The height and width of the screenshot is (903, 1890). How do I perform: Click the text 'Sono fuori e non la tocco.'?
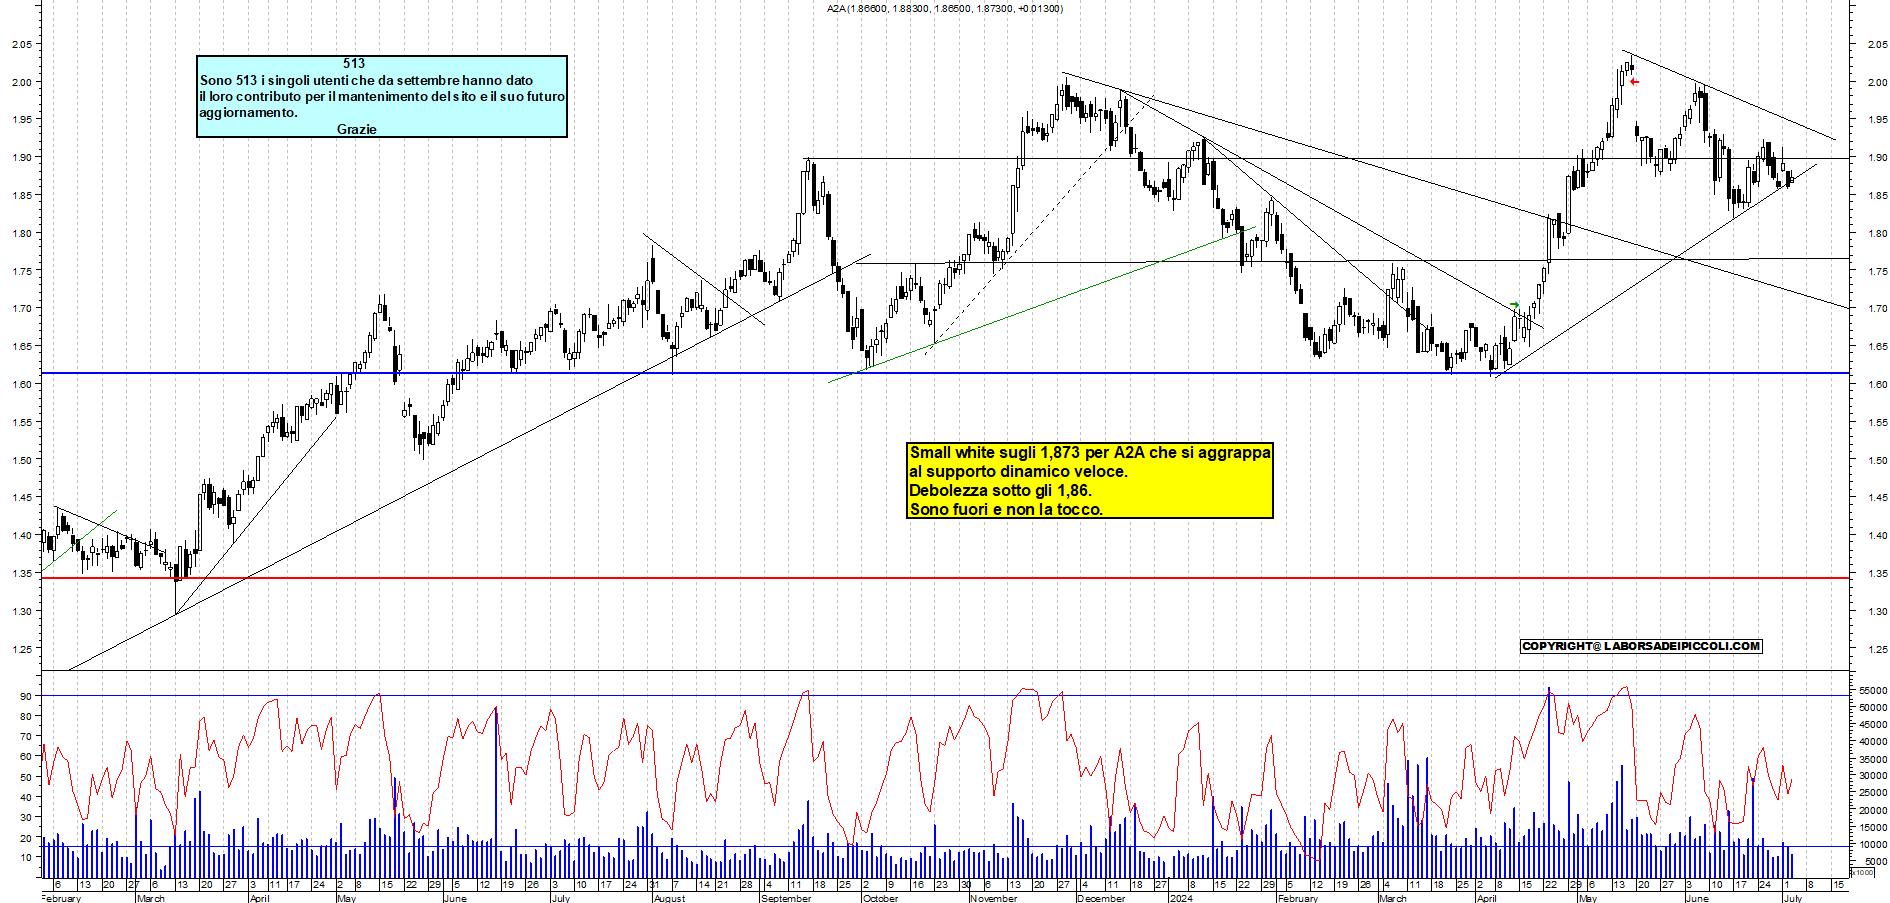[1006, 509]
